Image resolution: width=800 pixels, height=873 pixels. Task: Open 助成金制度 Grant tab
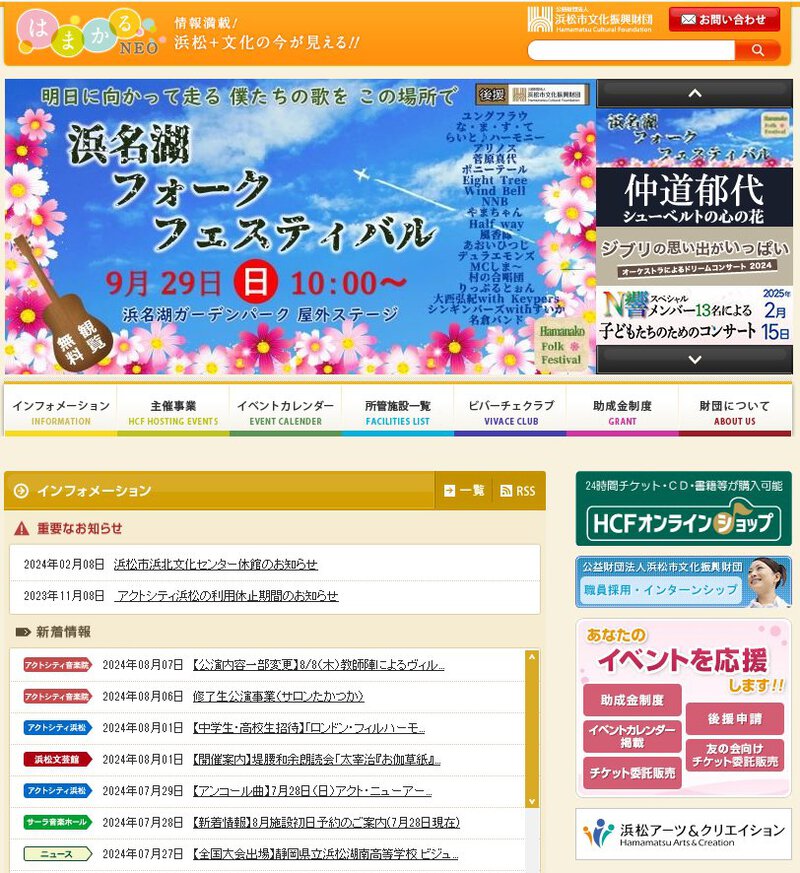tap(622, 411)
